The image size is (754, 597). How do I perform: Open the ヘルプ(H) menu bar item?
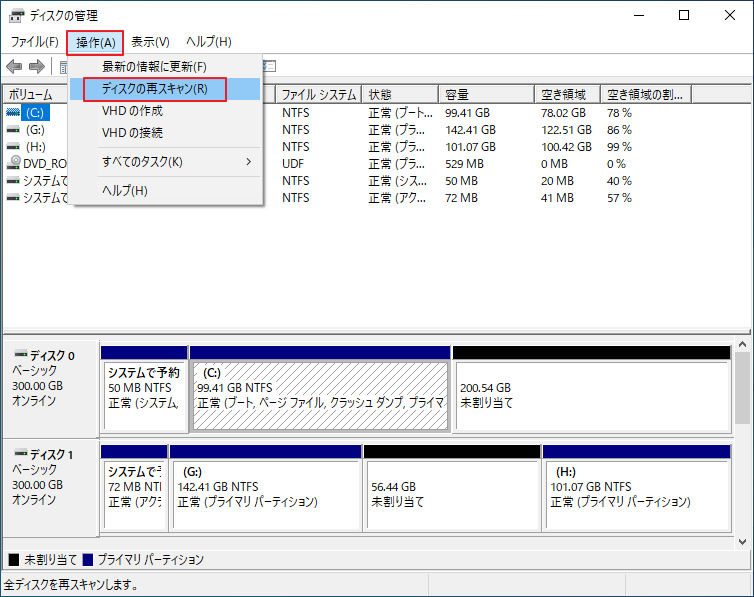(x=209, y=42)
